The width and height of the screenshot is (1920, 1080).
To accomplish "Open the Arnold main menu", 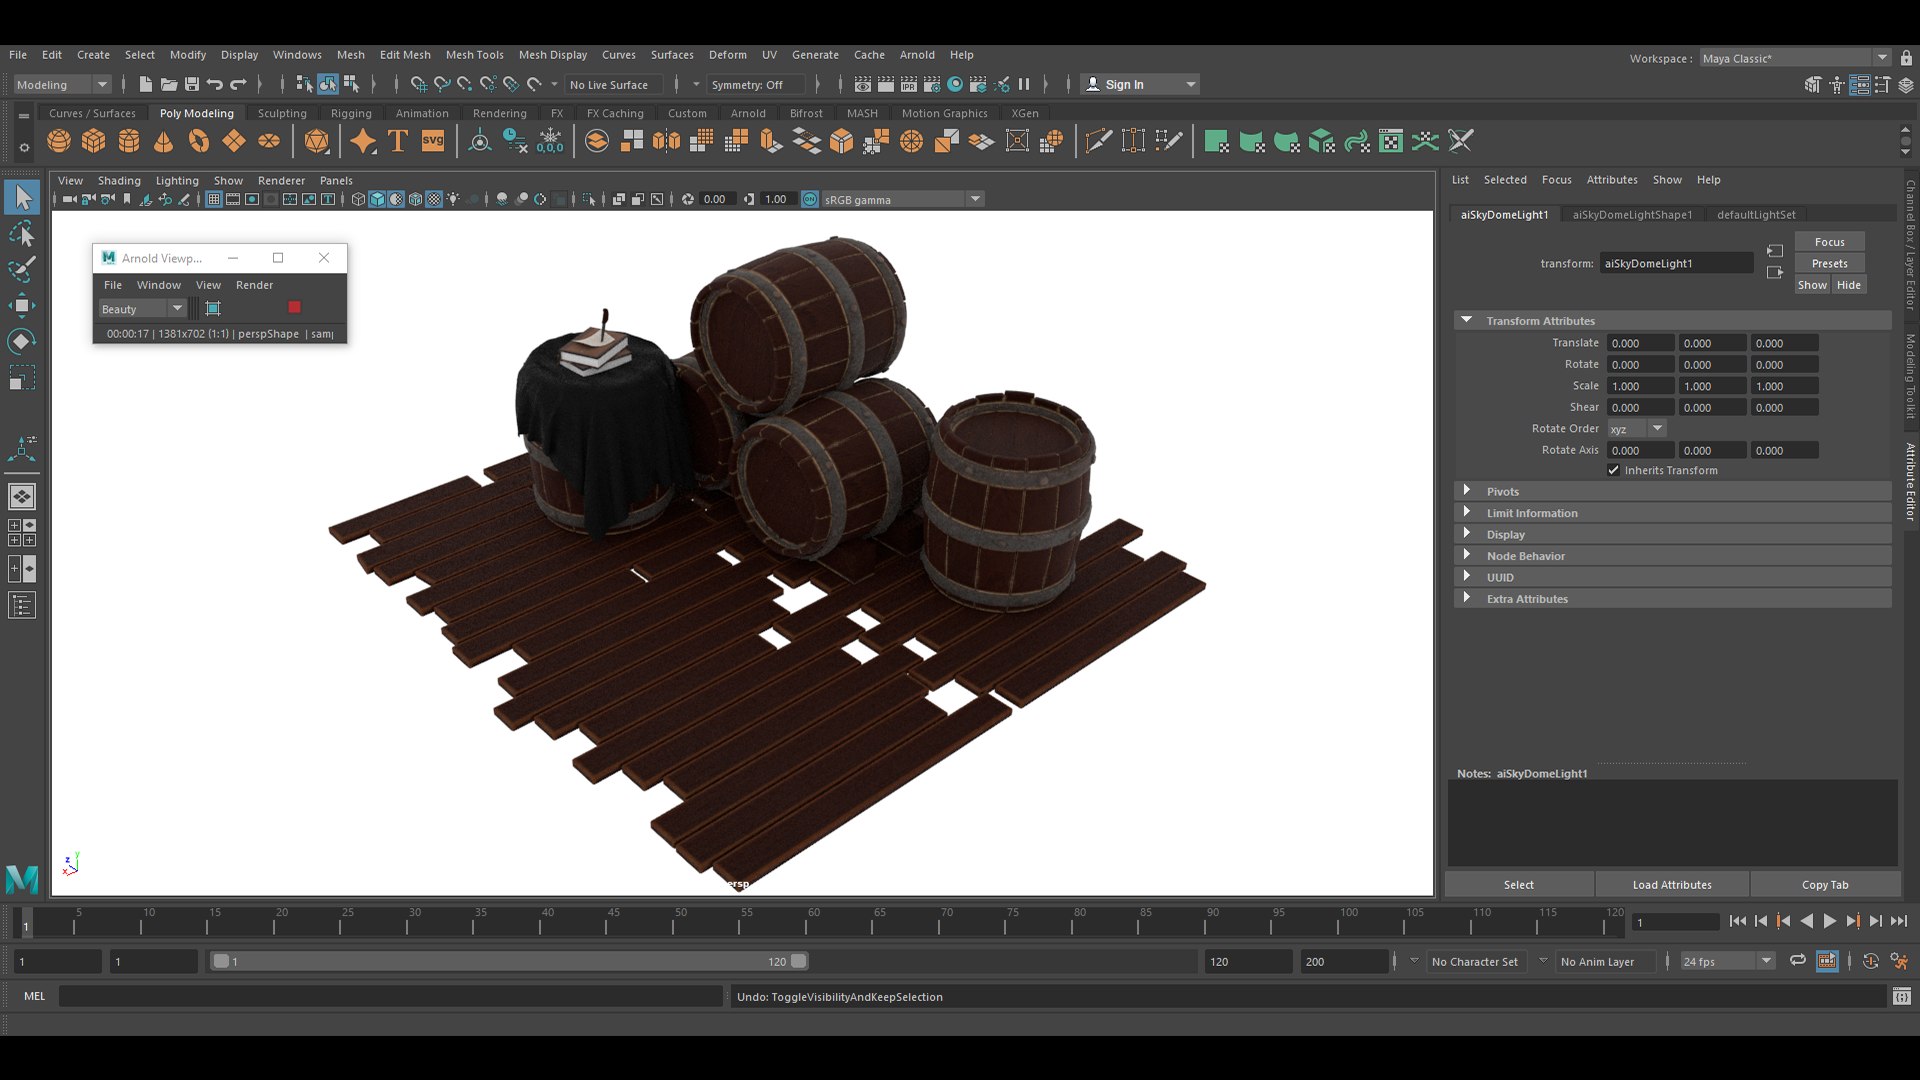I will 916,55.
